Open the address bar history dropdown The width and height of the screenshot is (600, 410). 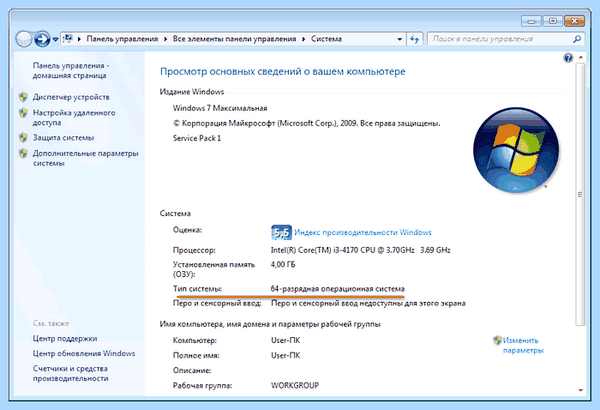coord(399,39)
